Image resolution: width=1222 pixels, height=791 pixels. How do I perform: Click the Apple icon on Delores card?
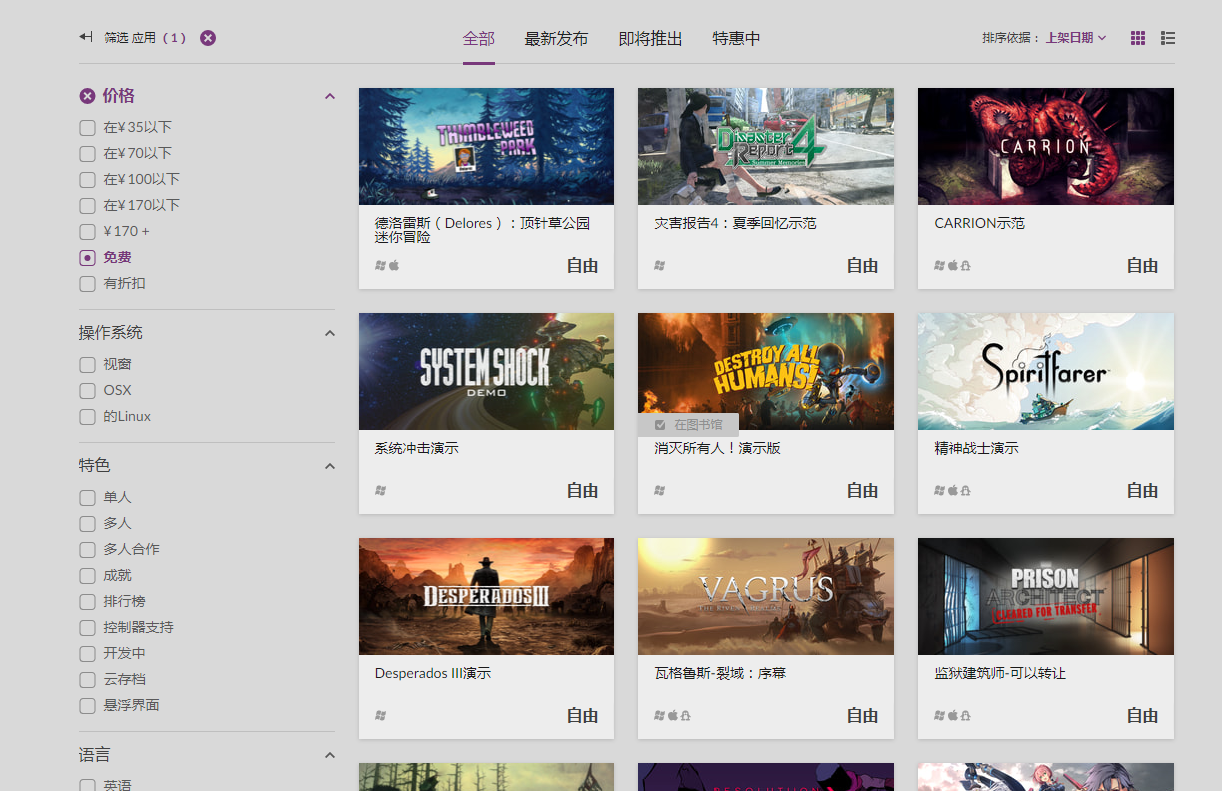pos(394,265)
